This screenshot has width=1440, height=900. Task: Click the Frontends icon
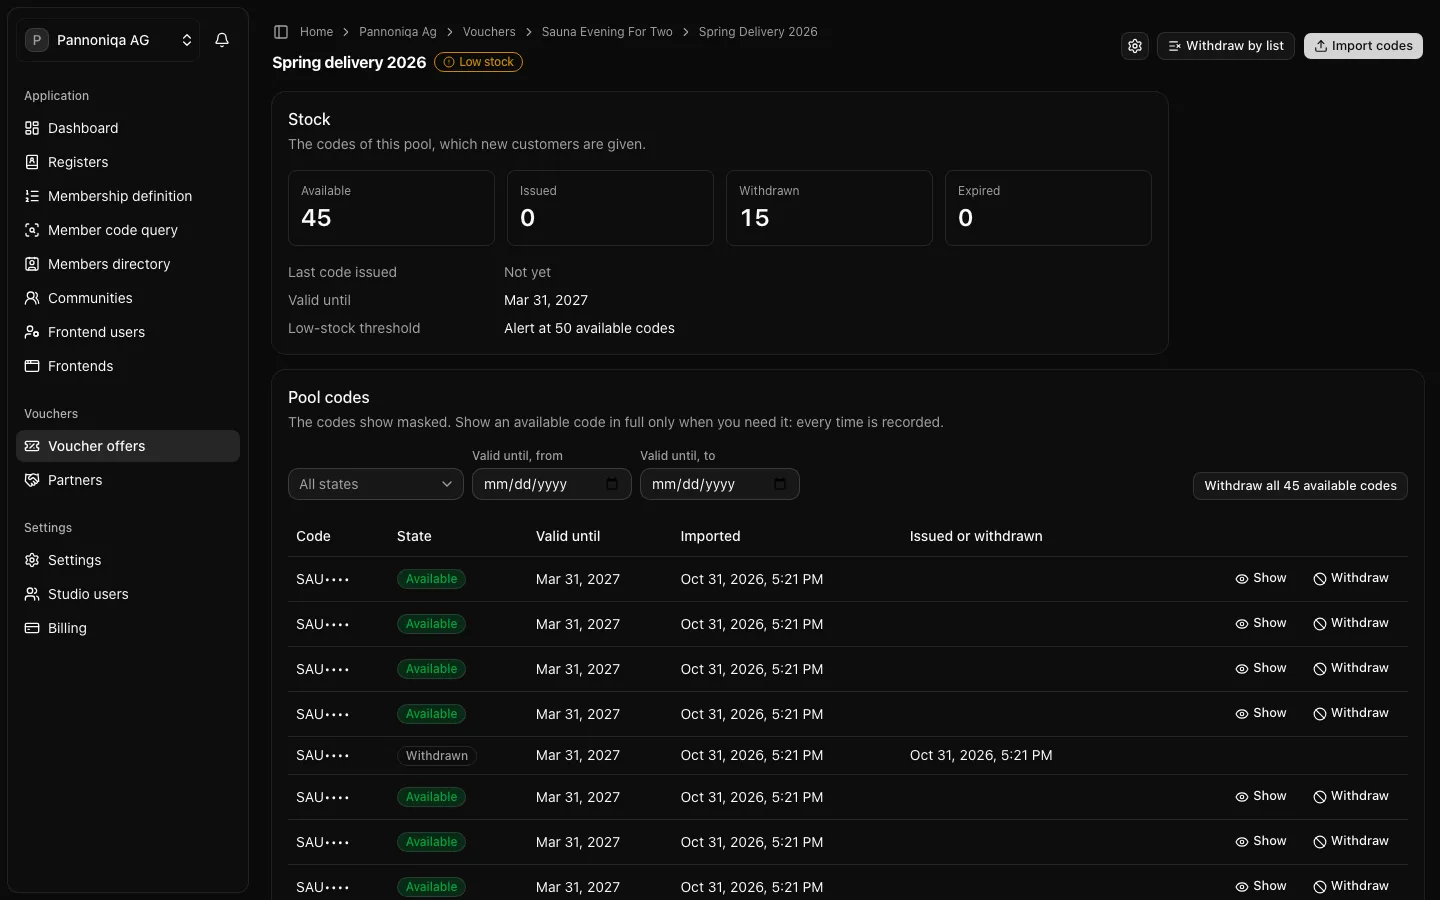(x=32, y=366)
